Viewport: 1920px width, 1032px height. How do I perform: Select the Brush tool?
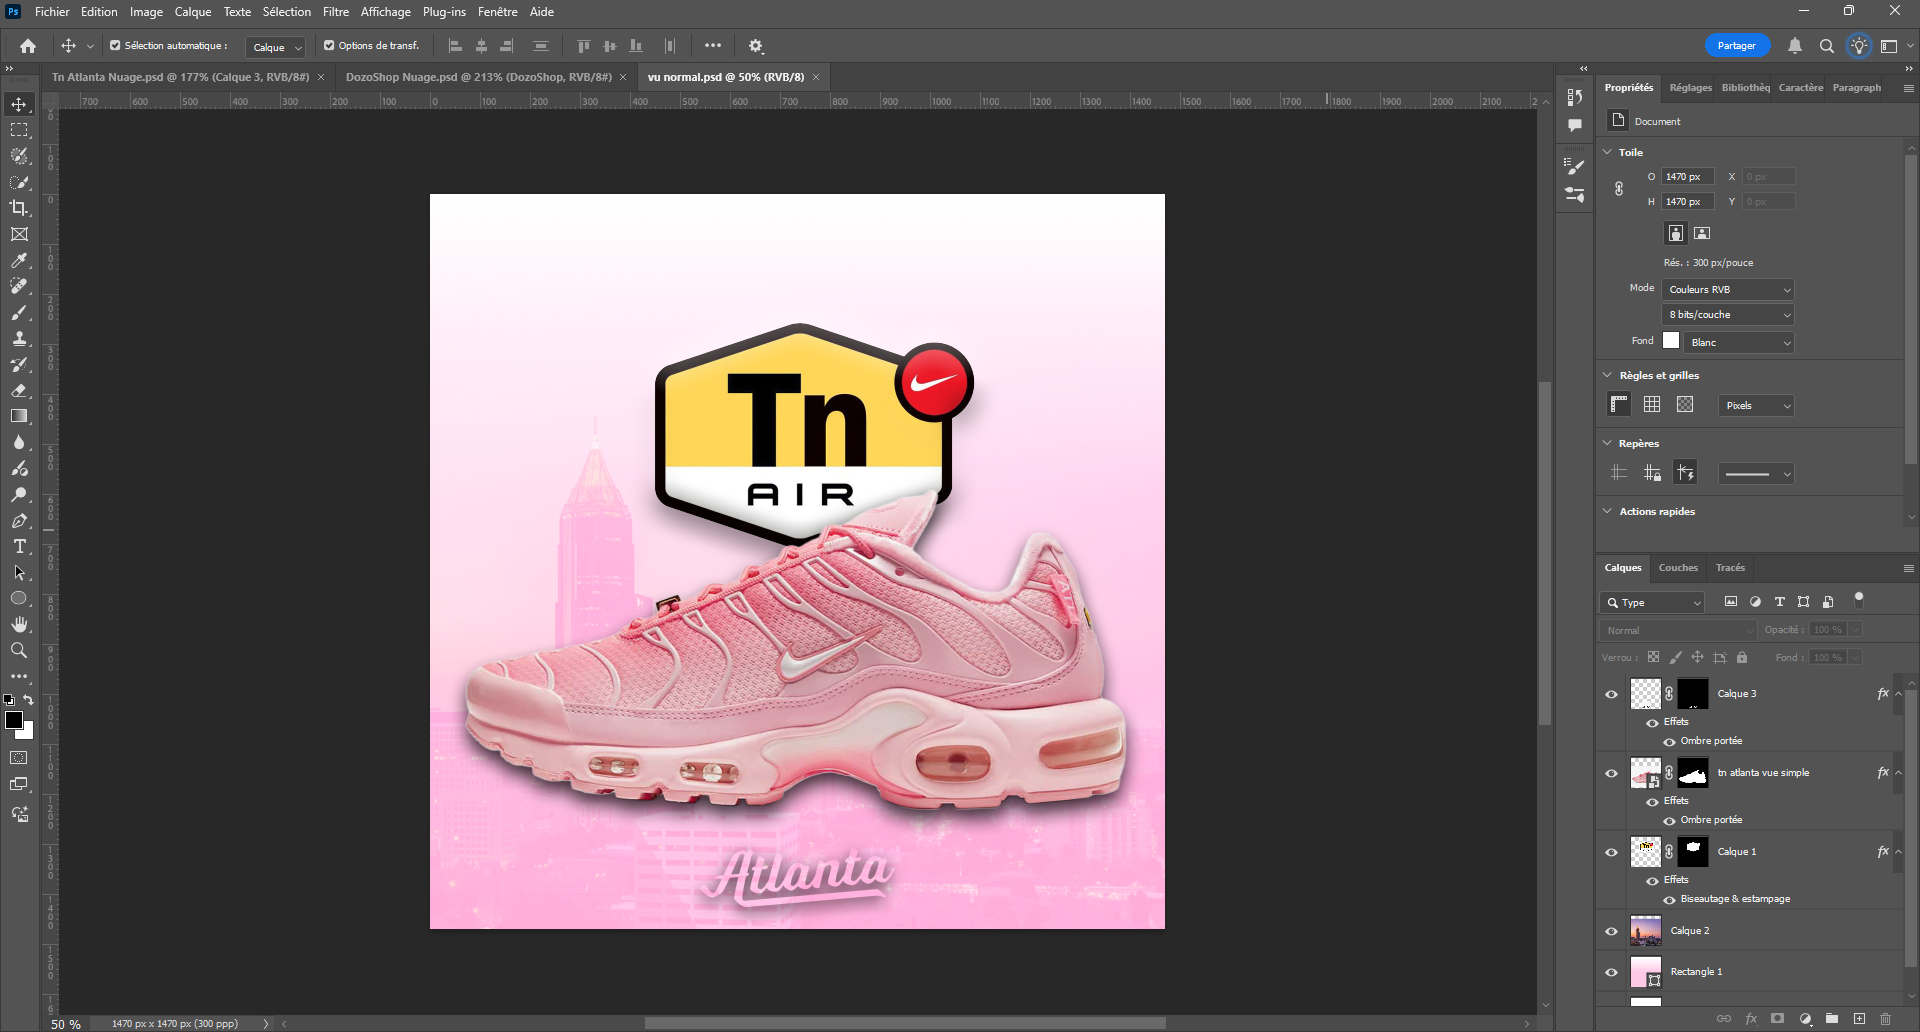pyautogui.click(x=19, y=312)
